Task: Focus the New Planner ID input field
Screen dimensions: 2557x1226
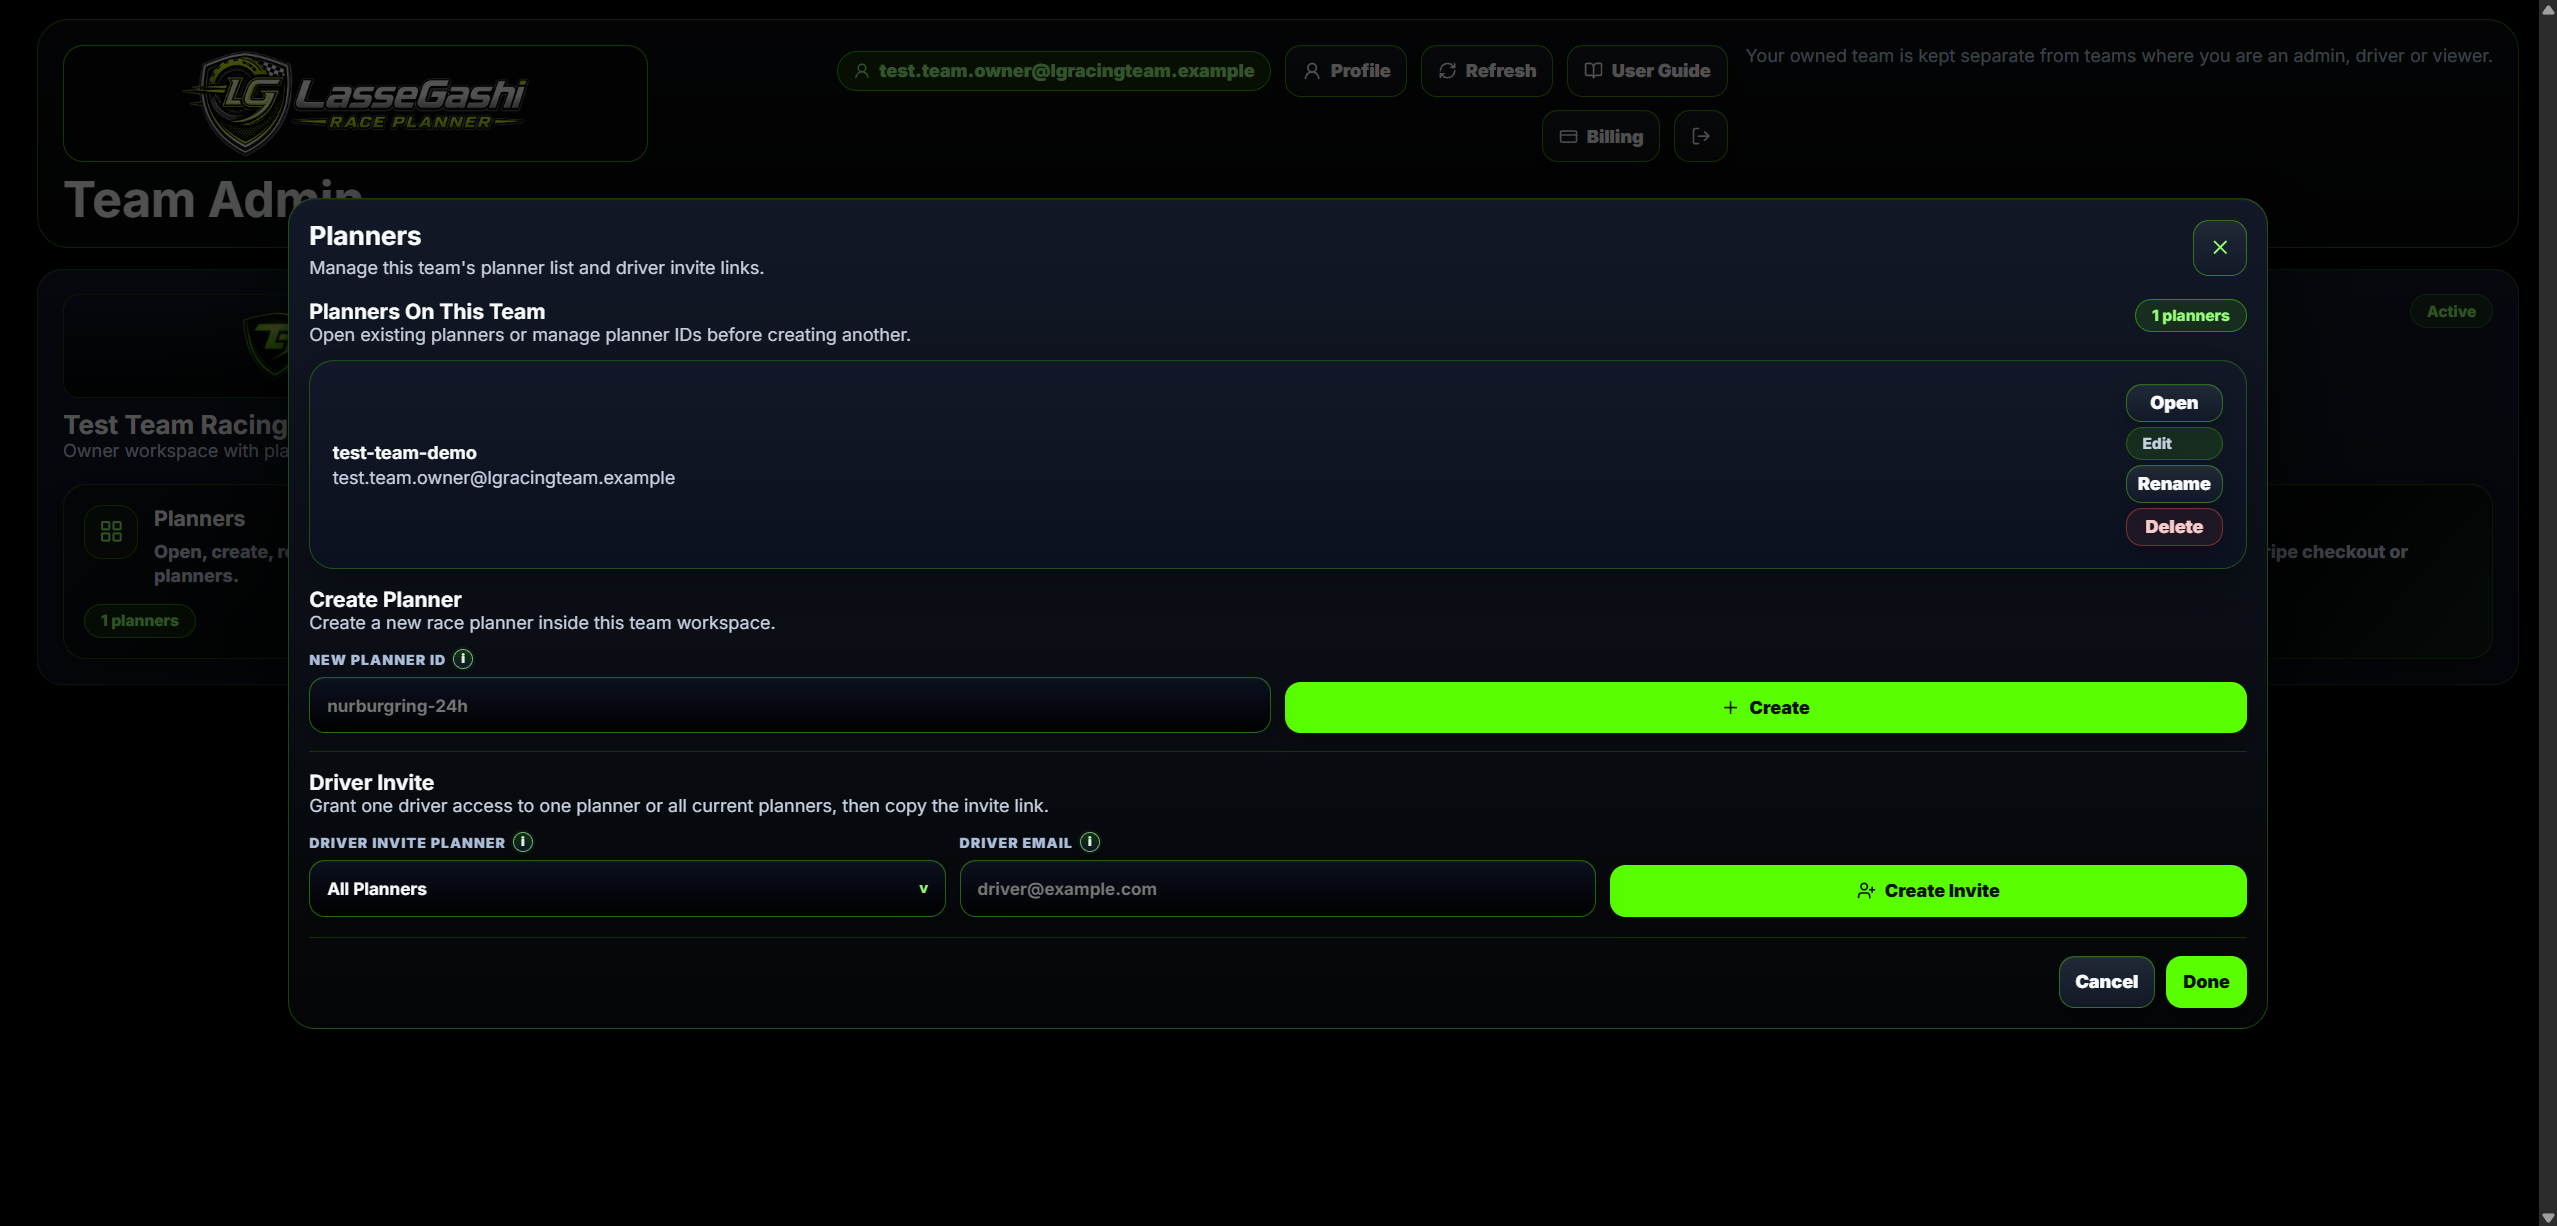Action: coord(789,706)
